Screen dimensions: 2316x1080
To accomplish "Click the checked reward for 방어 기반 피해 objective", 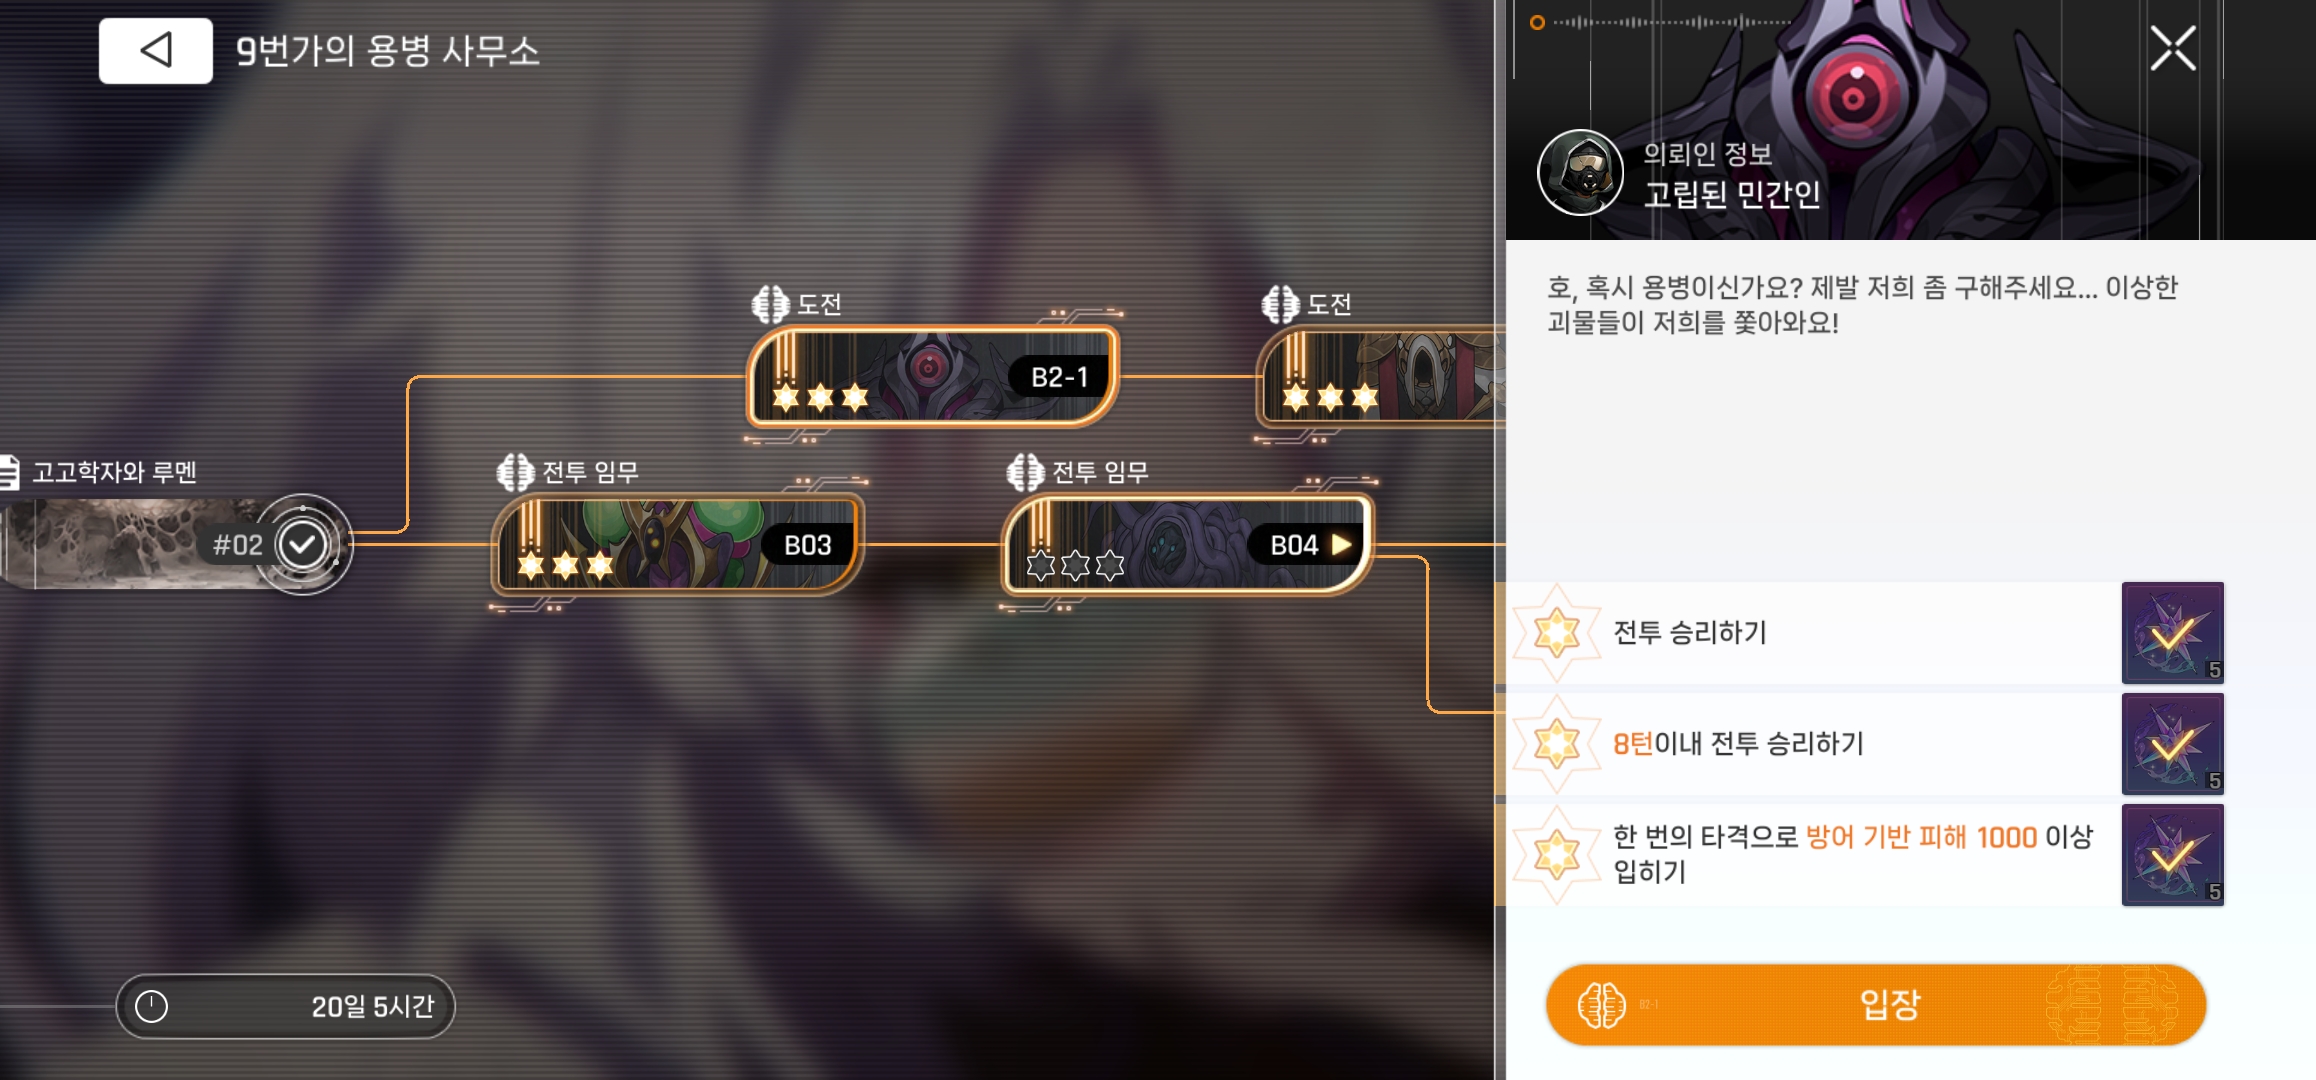I will (2173, 855).
